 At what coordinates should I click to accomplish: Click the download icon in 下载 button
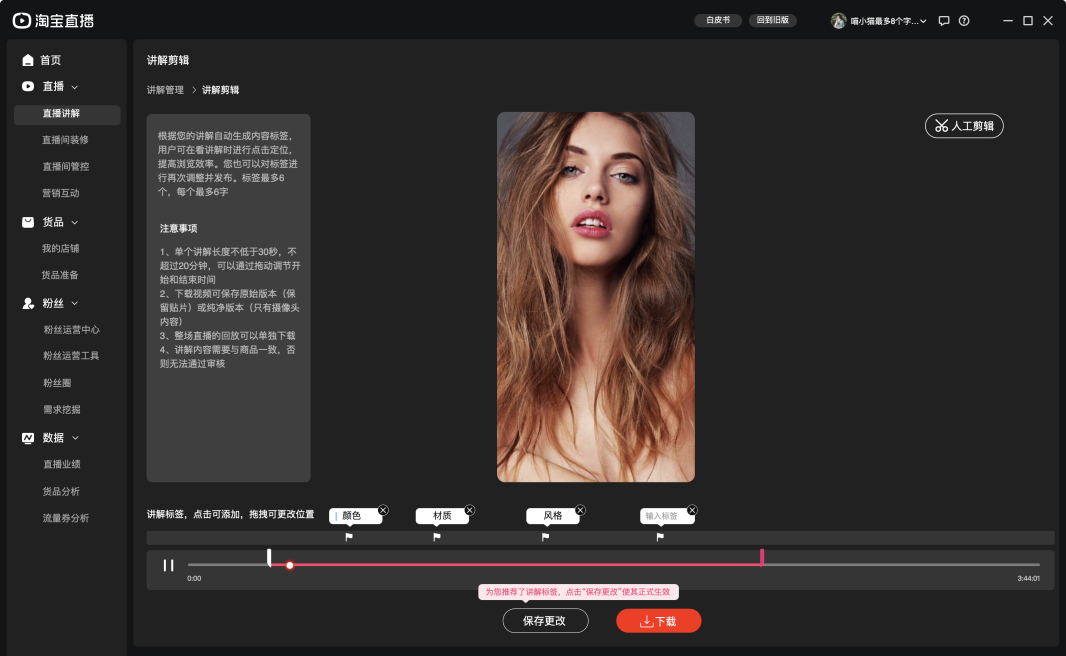pos(647,621)
